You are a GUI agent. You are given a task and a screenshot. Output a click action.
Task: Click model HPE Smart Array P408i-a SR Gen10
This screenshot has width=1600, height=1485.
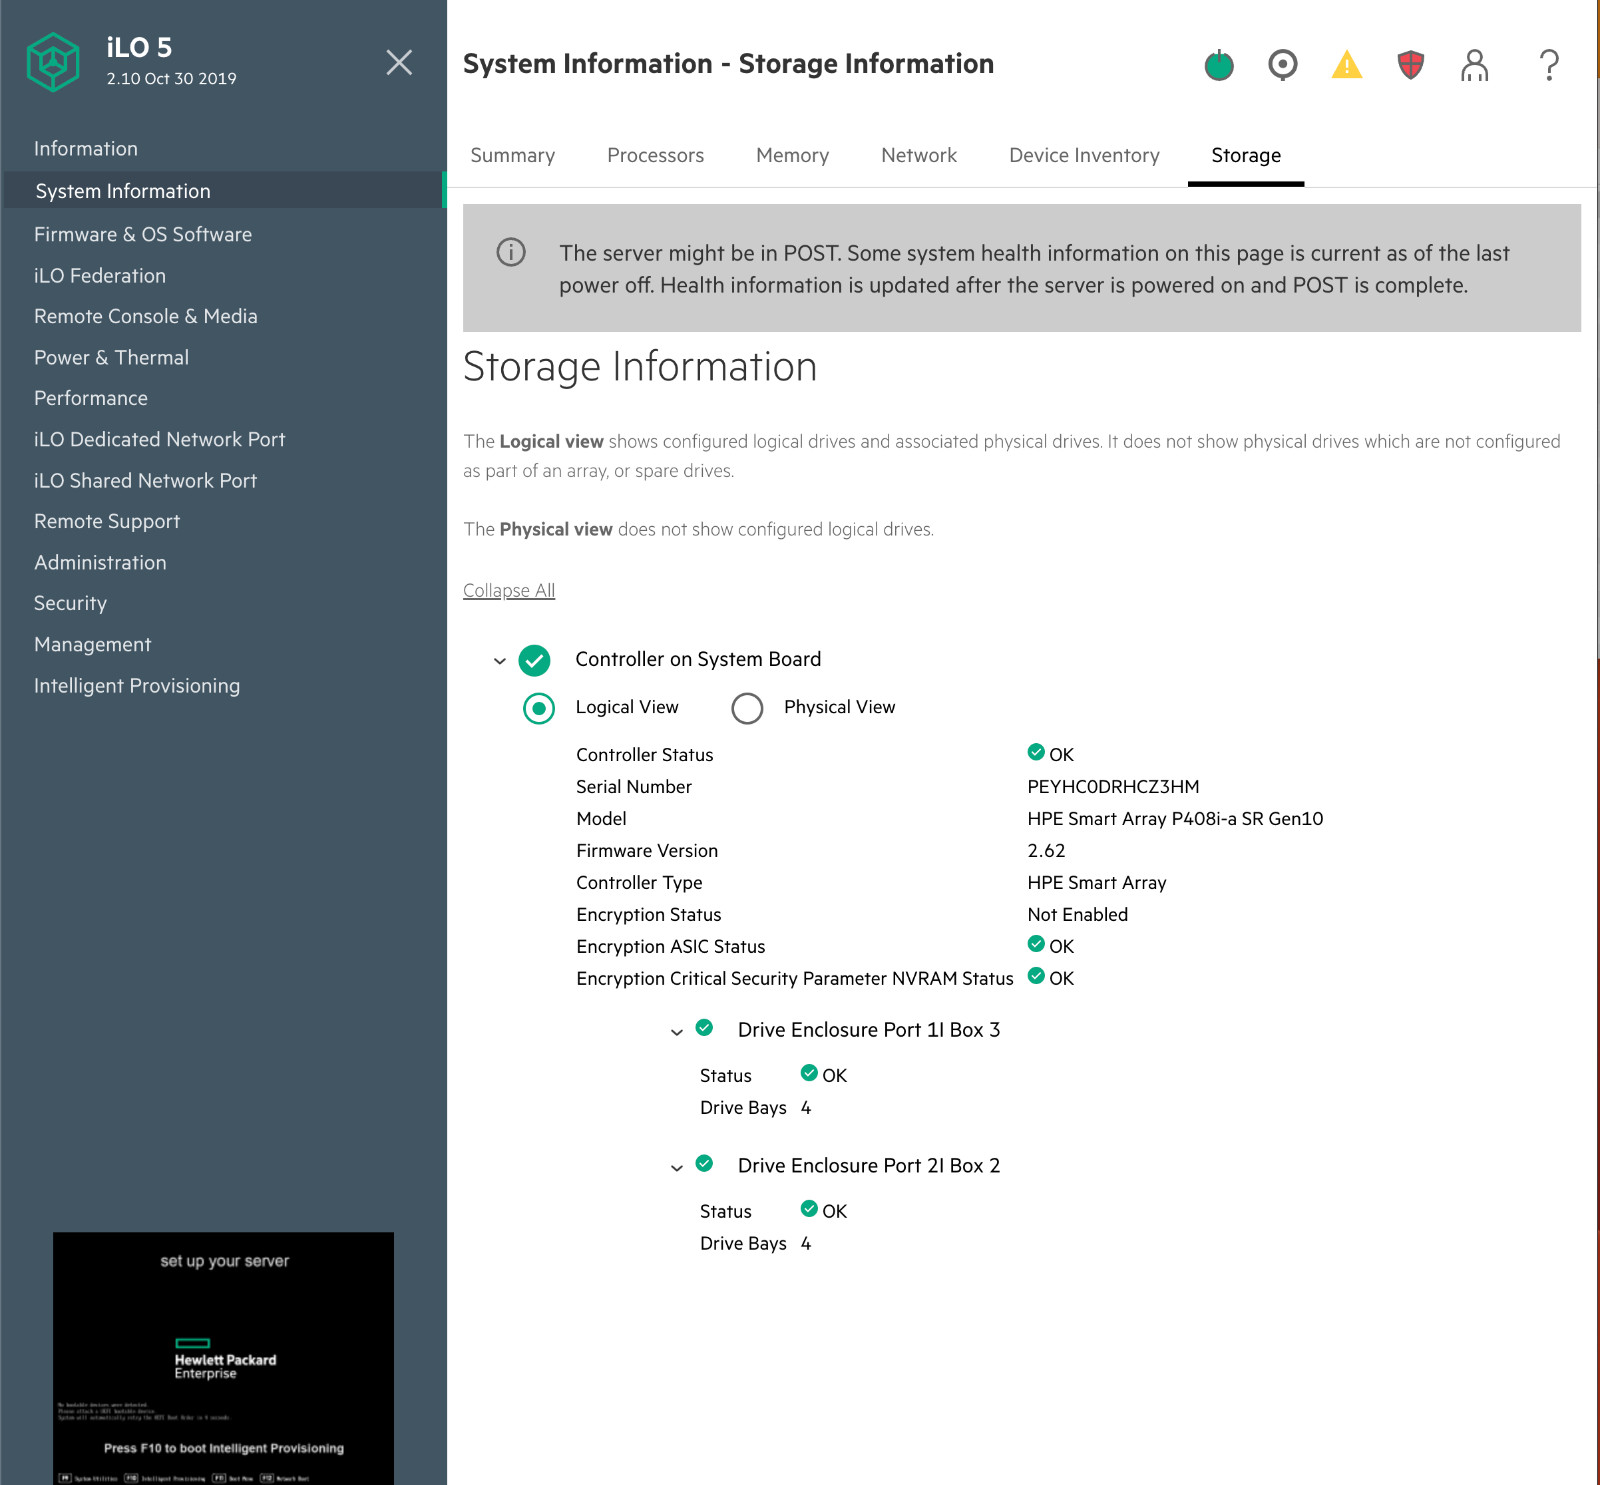coord(1175,818)
